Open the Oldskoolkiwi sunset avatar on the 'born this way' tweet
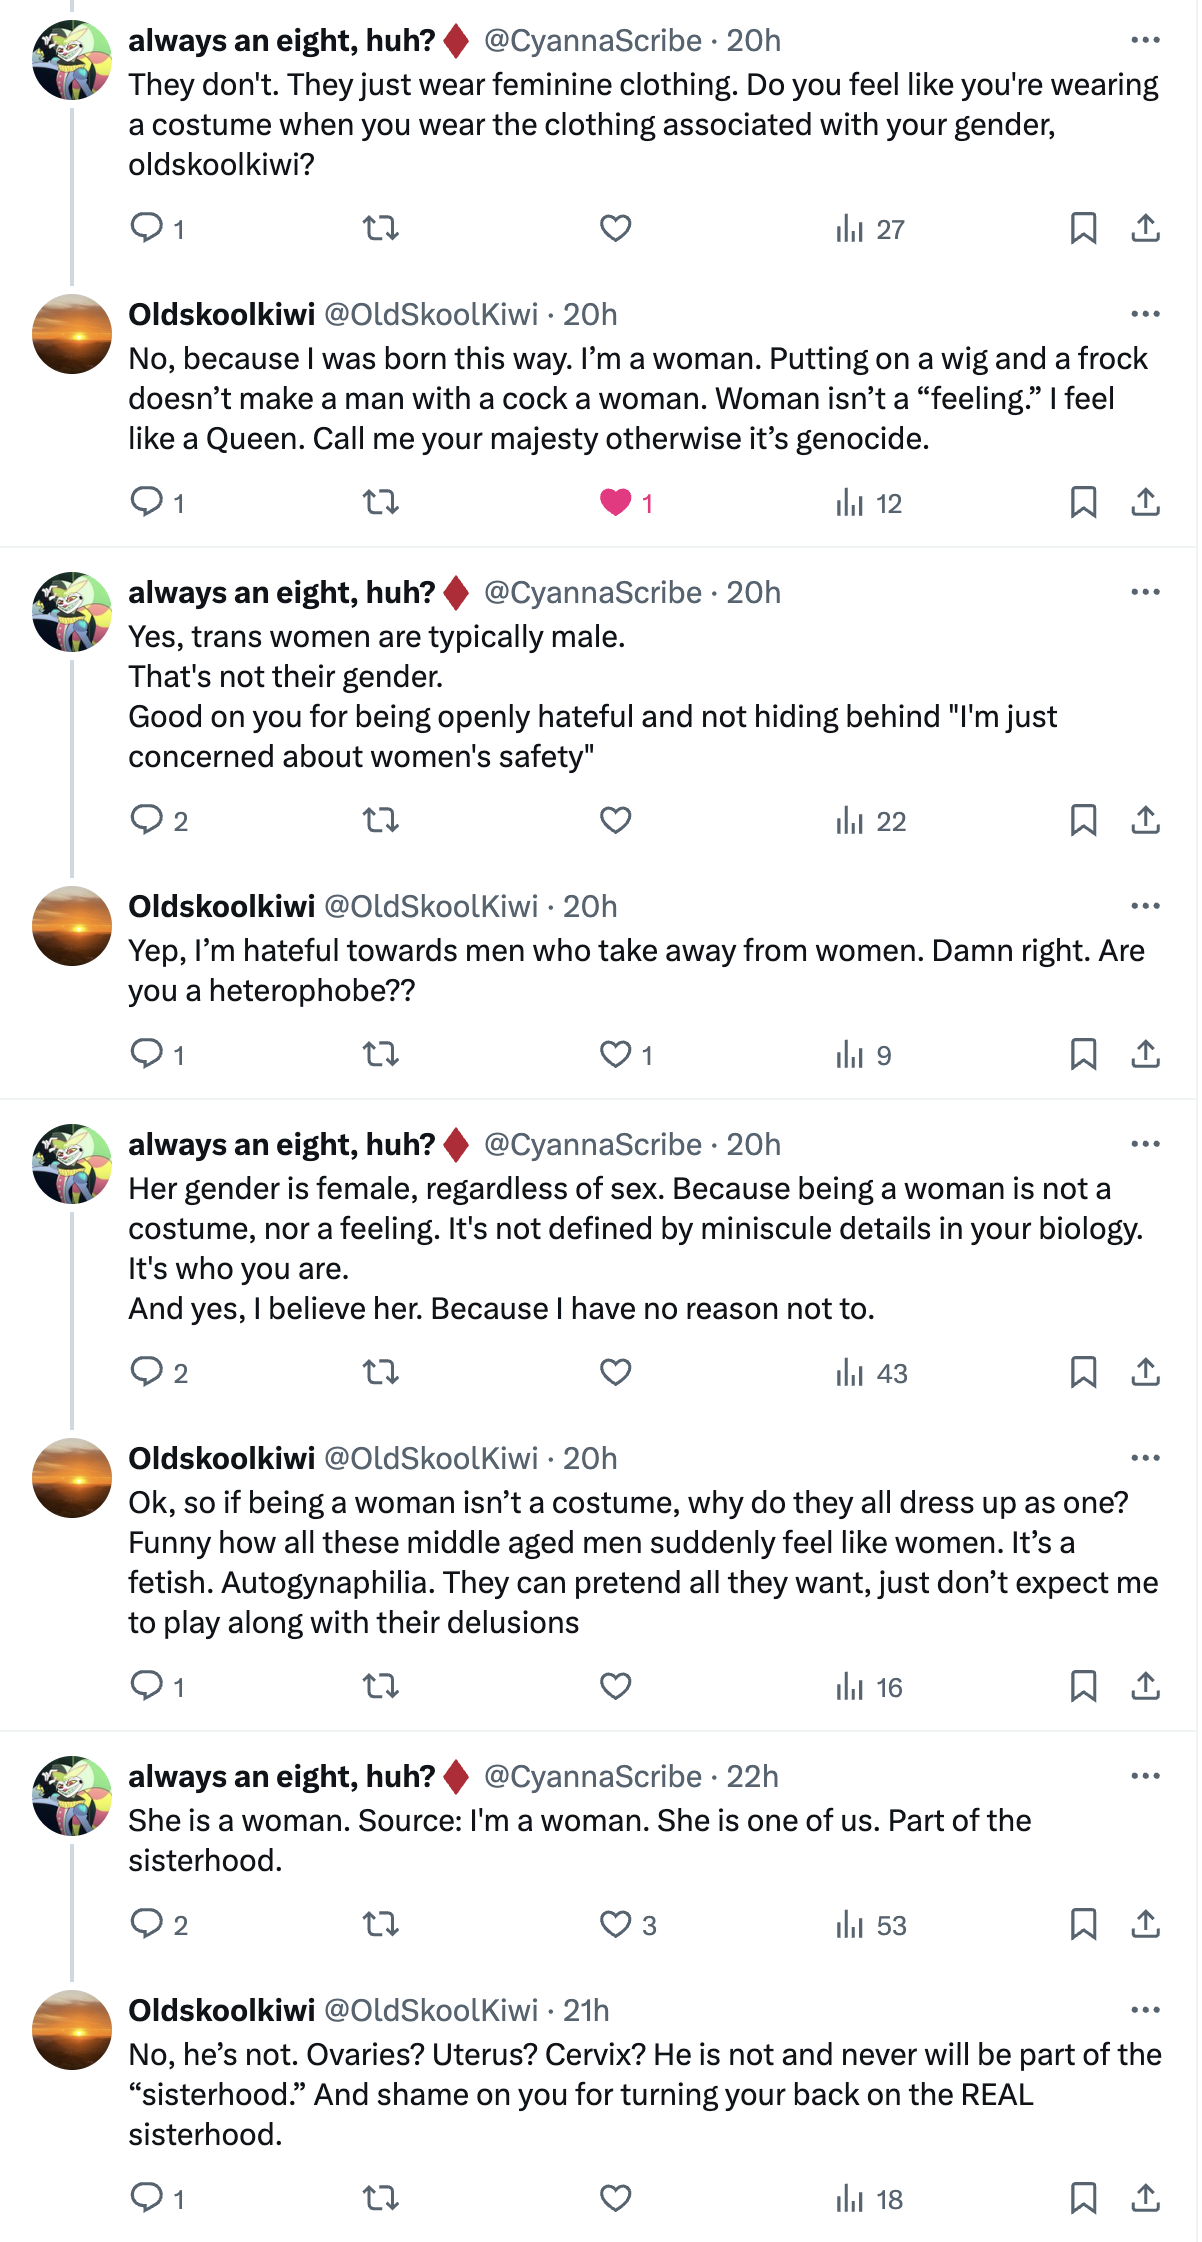 tap(72, 334)
